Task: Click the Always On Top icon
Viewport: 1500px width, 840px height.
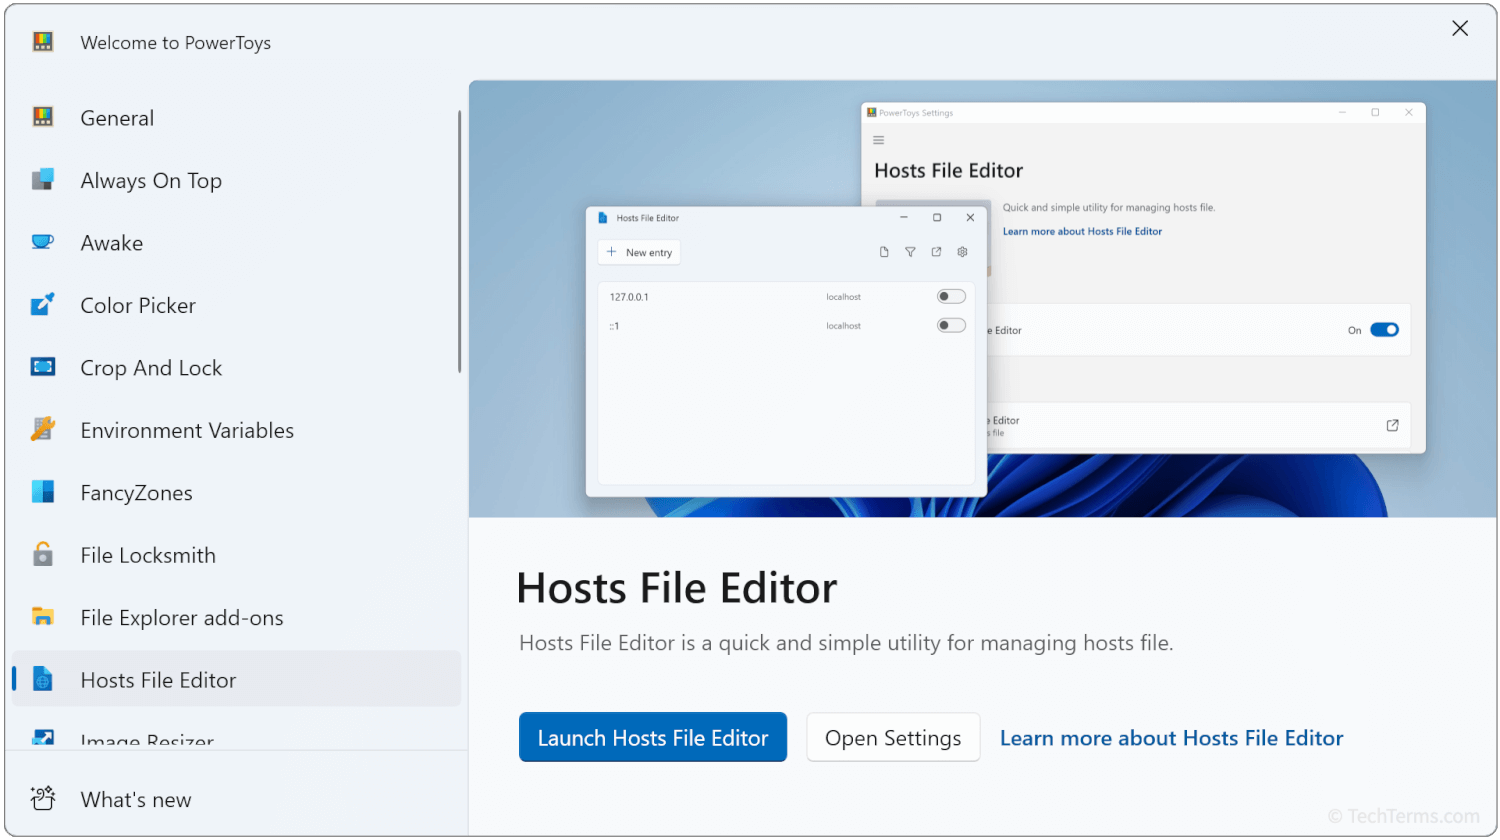Action: pos(42,180)
